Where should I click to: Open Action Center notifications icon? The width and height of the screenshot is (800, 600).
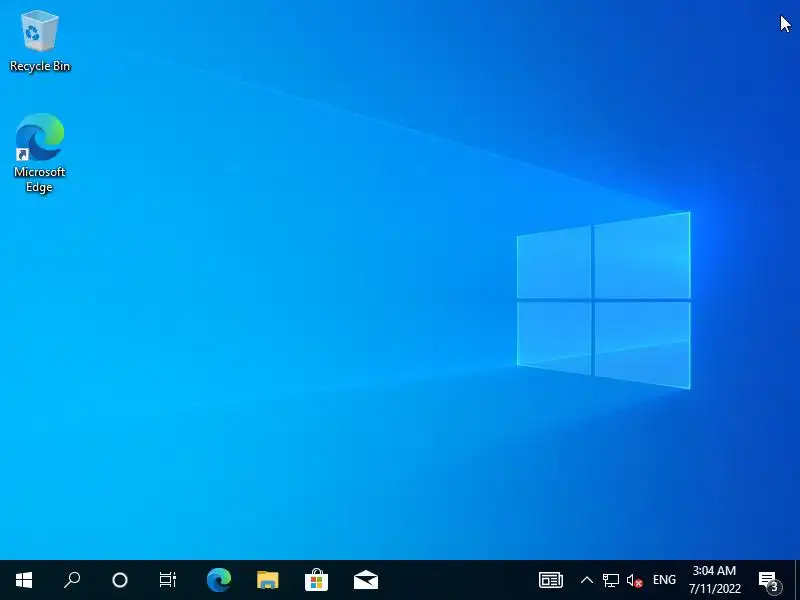[770, 580]
